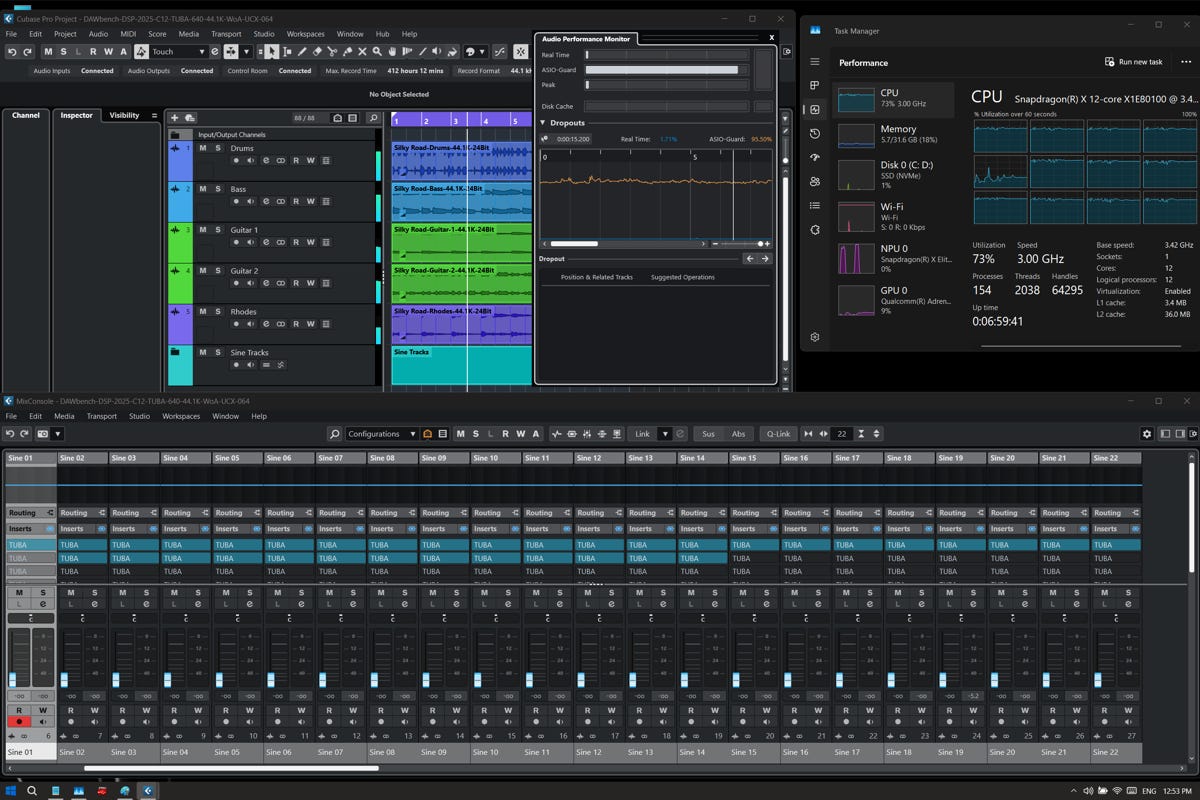Open Task Manager hamburger navigation menu
Image resolution: width=1200 pixels, height=800 pixels.
[815, 62]
